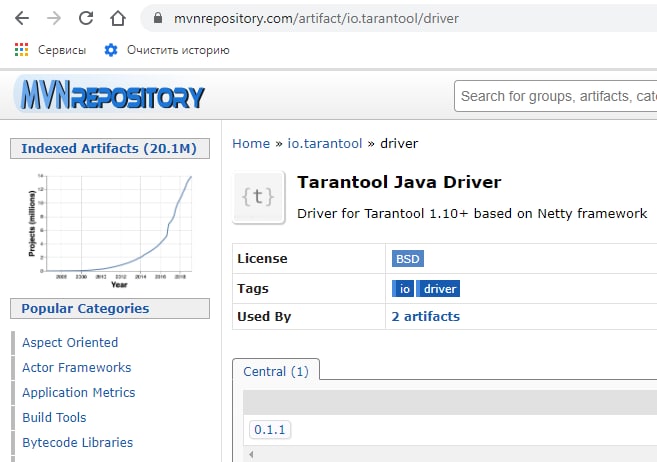The image size is (657, 462).
Task: Open the io tag
Action: tap(403, 289)
